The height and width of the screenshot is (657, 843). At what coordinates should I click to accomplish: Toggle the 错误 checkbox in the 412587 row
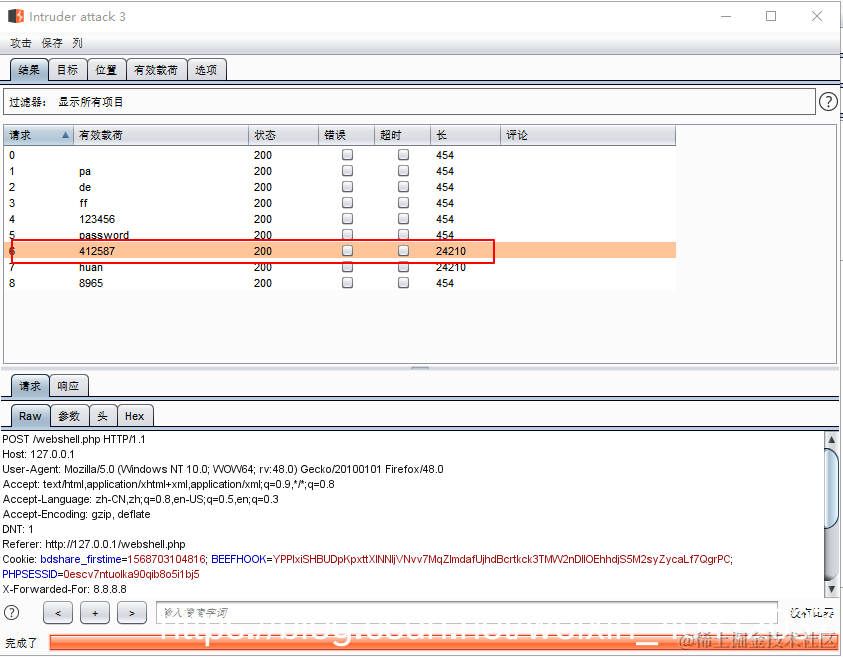click(347, 251)
